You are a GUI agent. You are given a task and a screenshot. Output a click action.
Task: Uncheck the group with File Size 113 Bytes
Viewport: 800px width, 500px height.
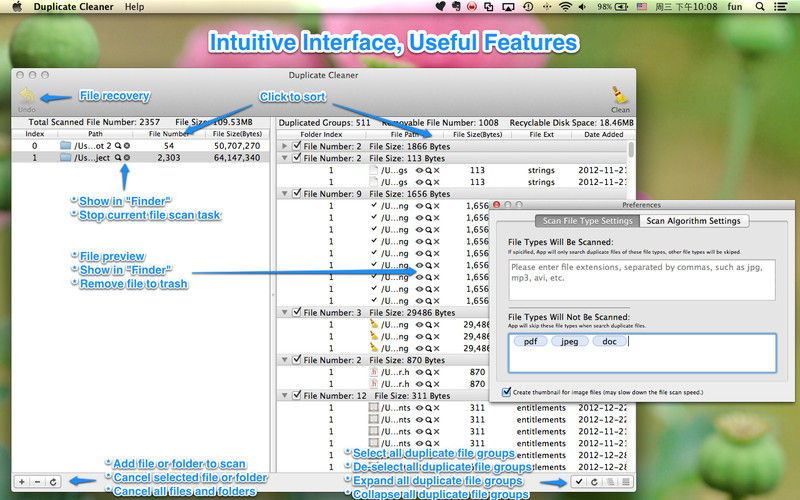coord(297,158)
